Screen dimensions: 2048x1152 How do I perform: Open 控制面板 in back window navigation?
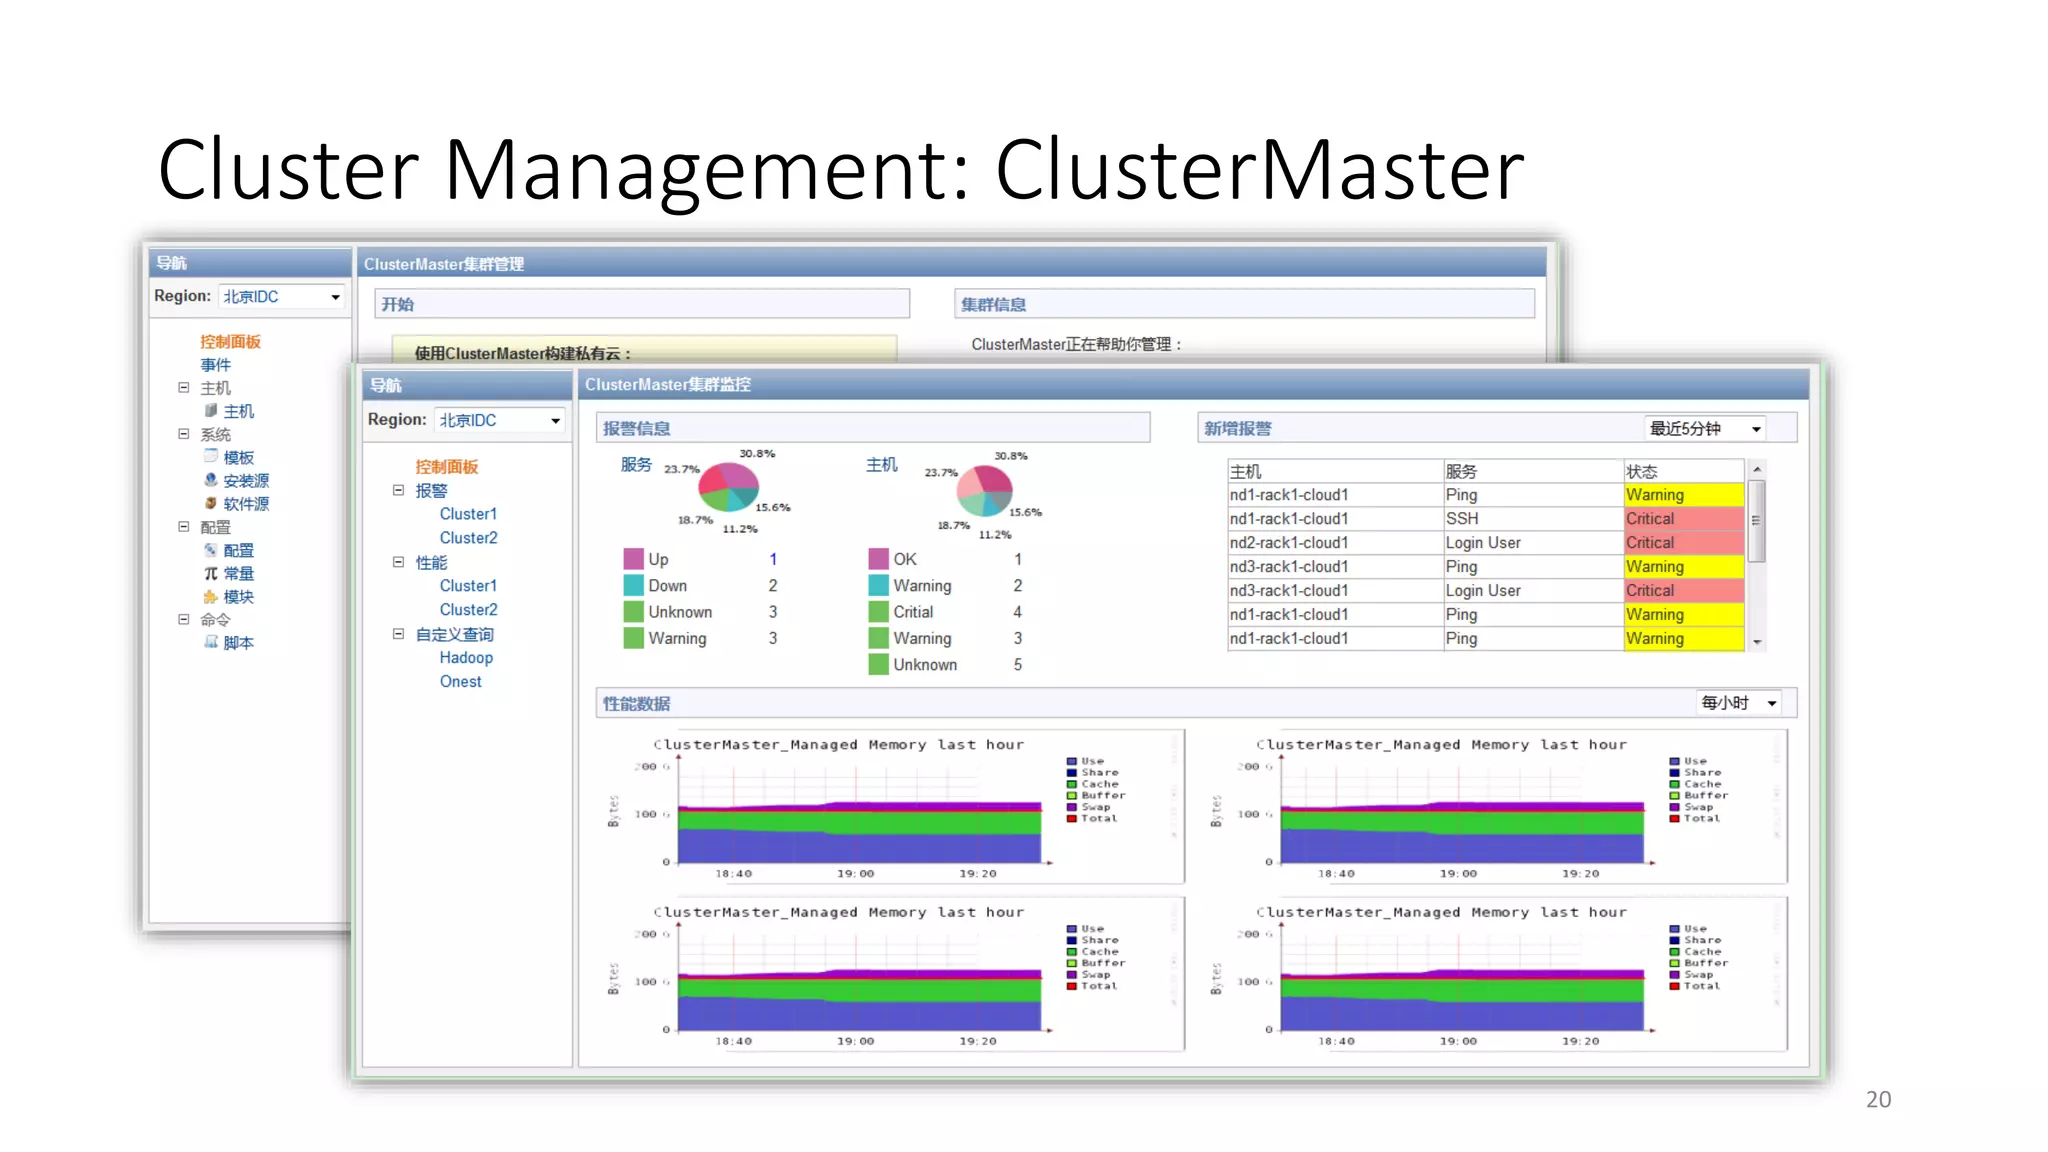[x=230, y=342]
